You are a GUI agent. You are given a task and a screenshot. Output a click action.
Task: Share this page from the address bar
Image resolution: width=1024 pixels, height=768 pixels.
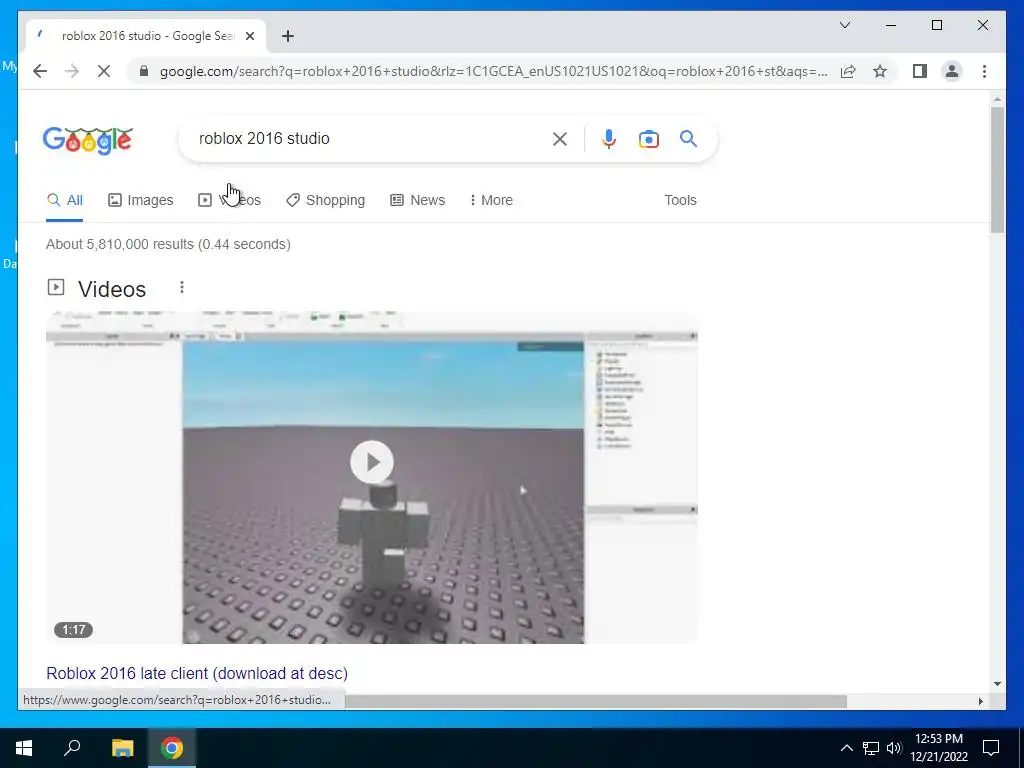(848, 71)
